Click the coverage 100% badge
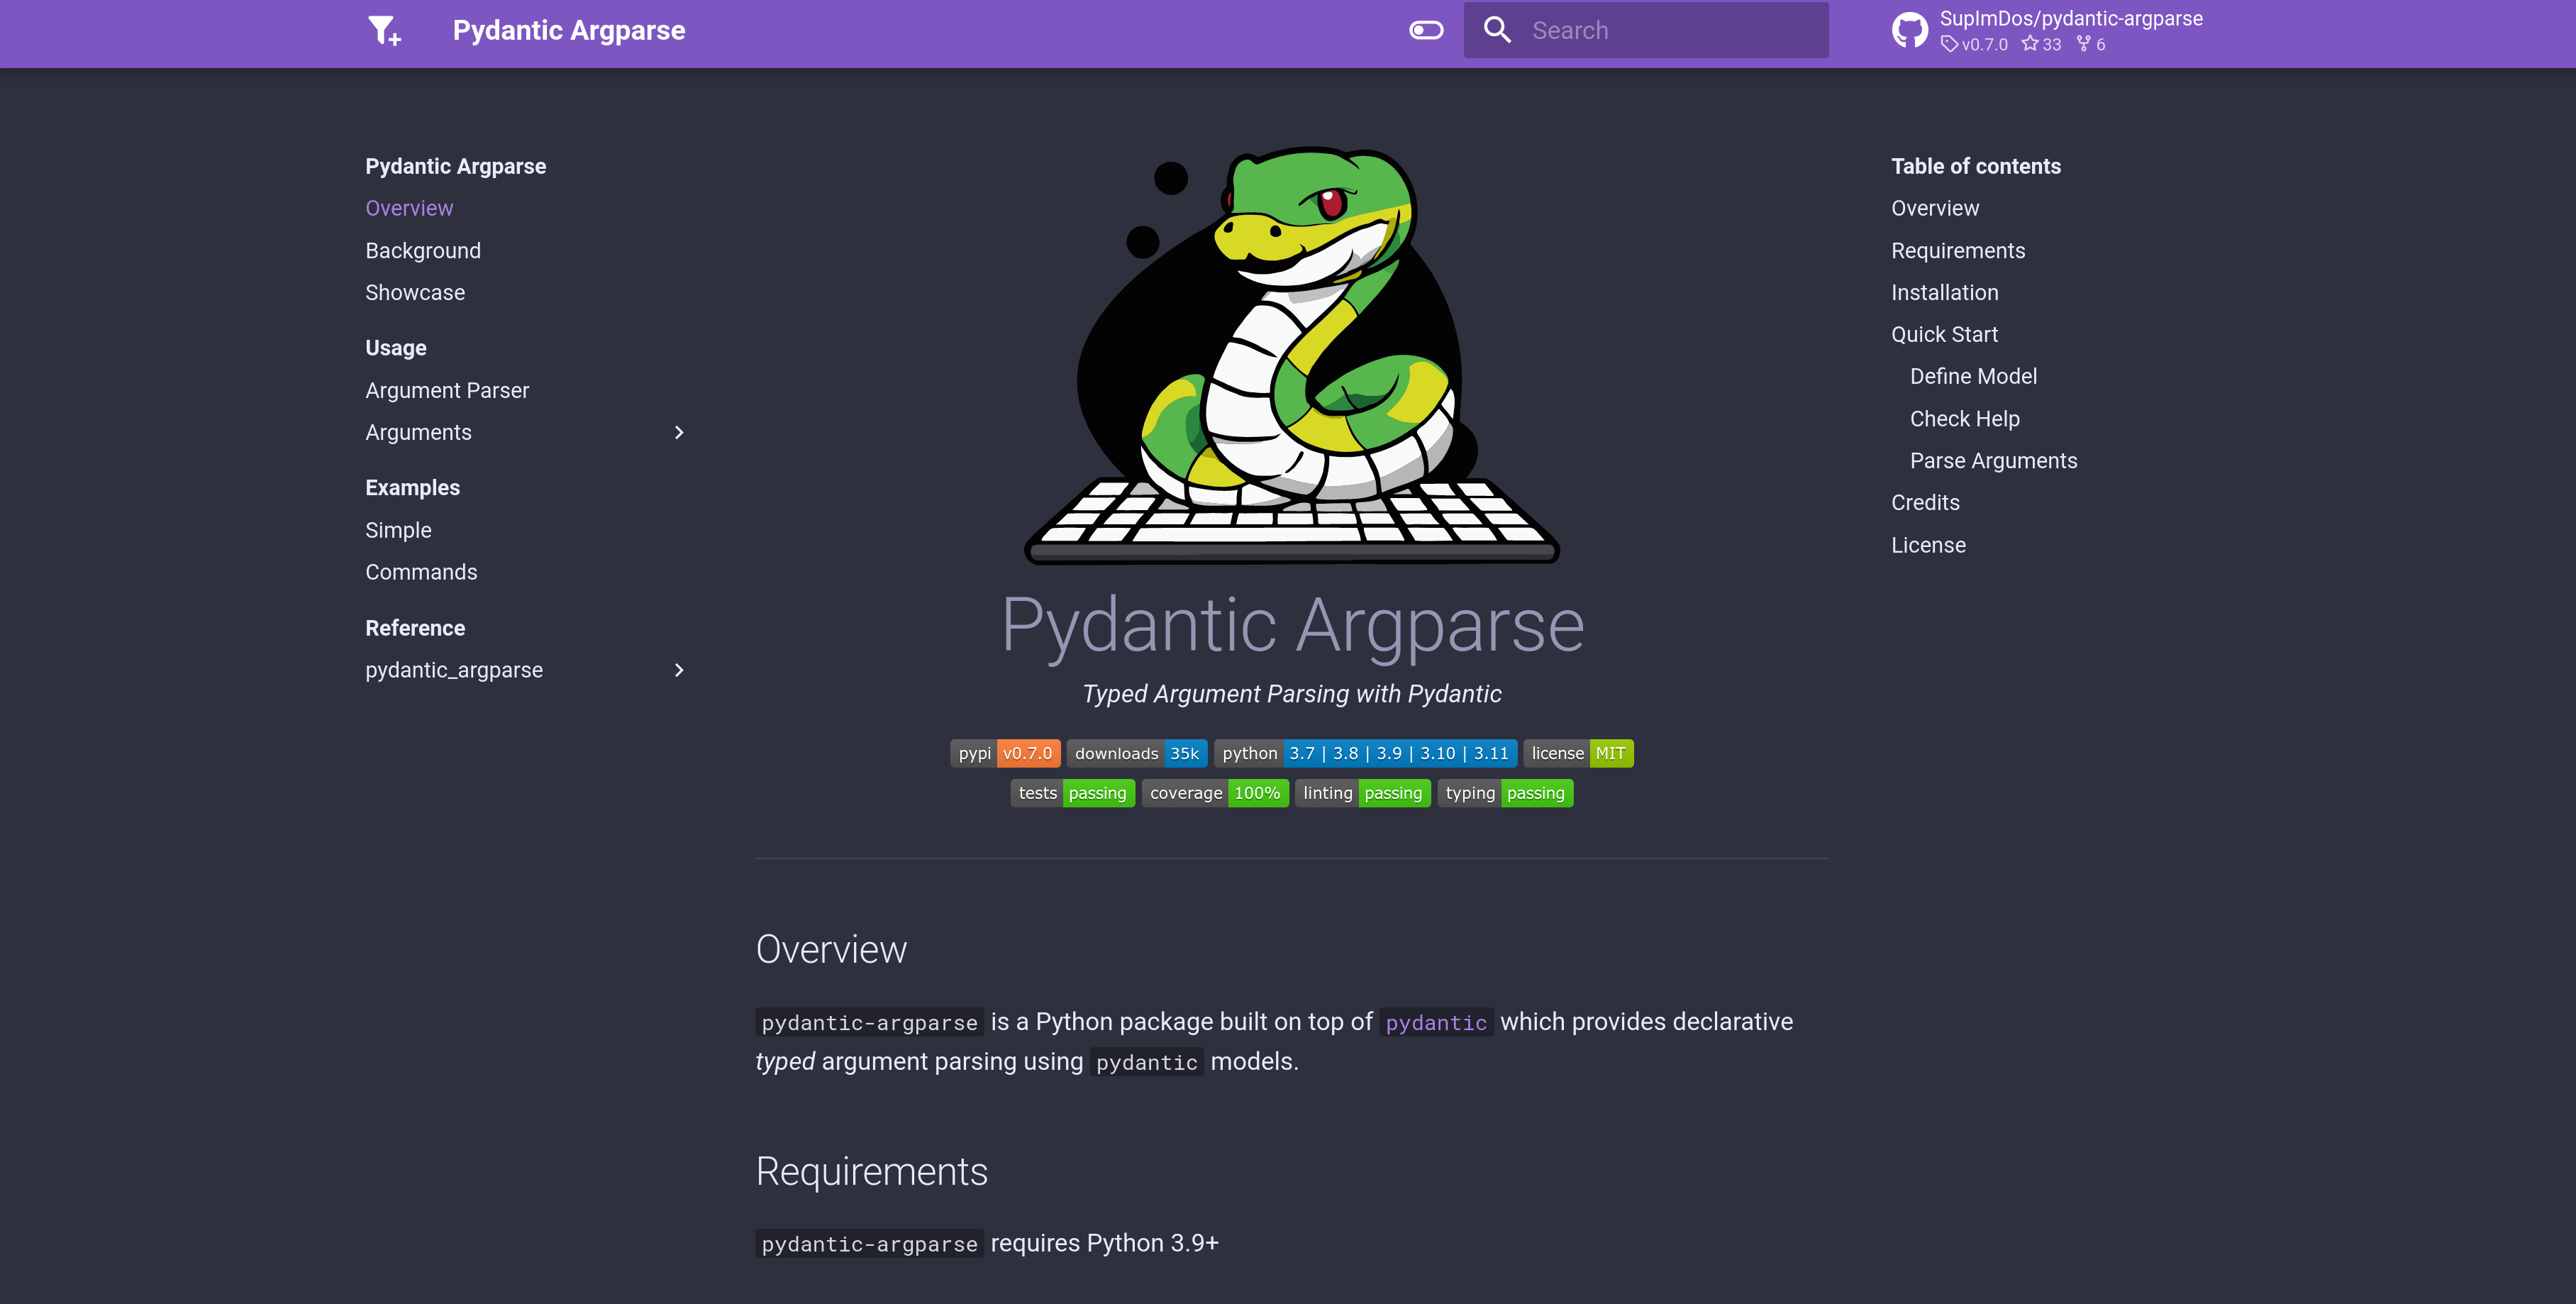The height and width of the screenshot is (1304, 2576). pyautogui.click(x=1215, y=793)
